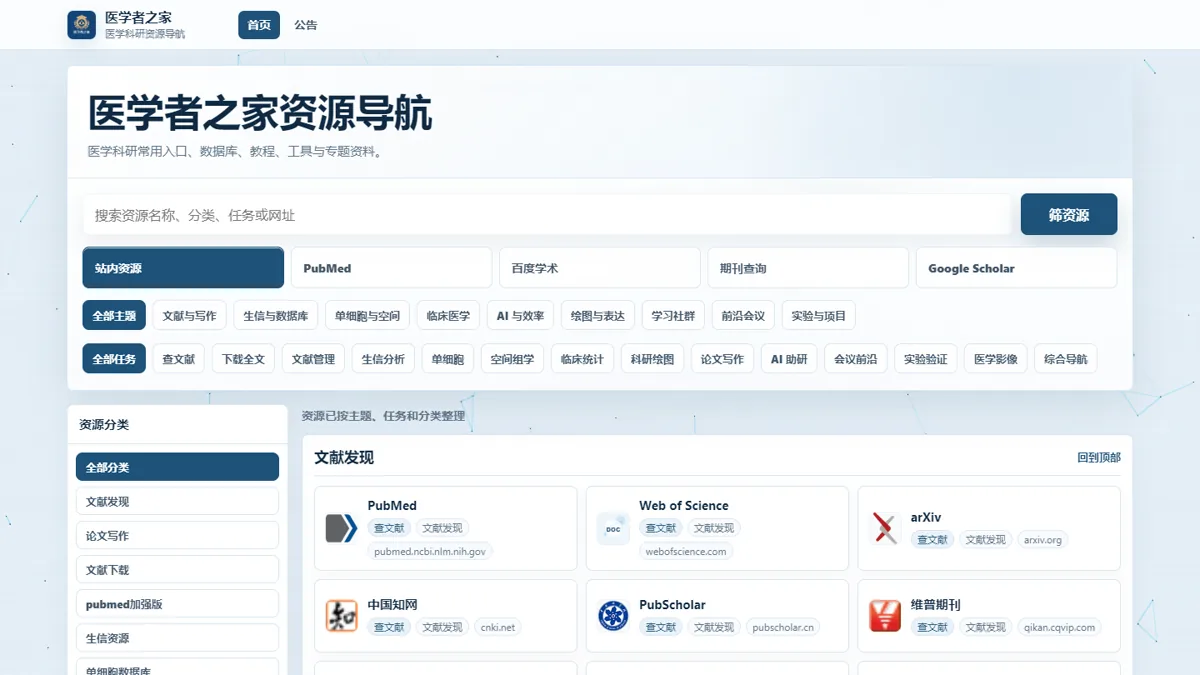Open pubmed加强版 category in sidebar
The width and height of the screenshot is (1200, 675).
[177, 604]
